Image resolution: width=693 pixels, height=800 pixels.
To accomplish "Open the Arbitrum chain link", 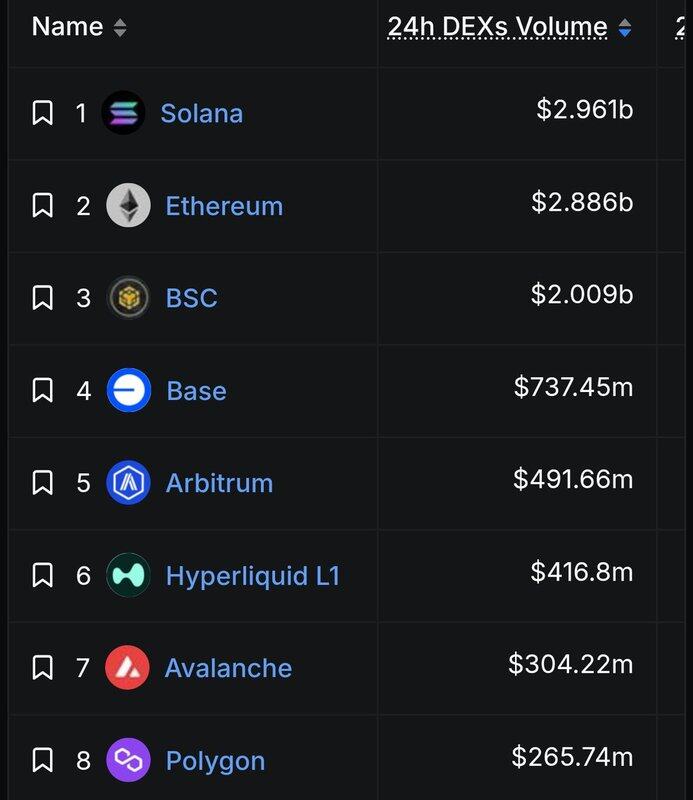I will (x=219, y=483).
